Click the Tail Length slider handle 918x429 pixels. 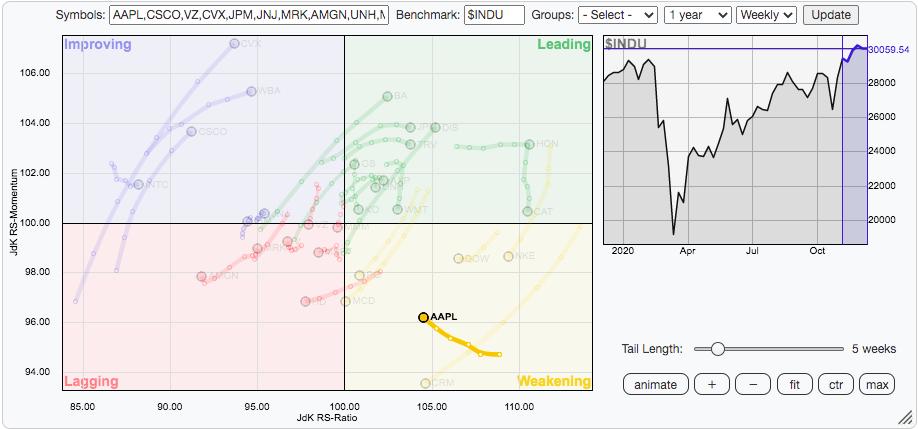coord(717,349)
